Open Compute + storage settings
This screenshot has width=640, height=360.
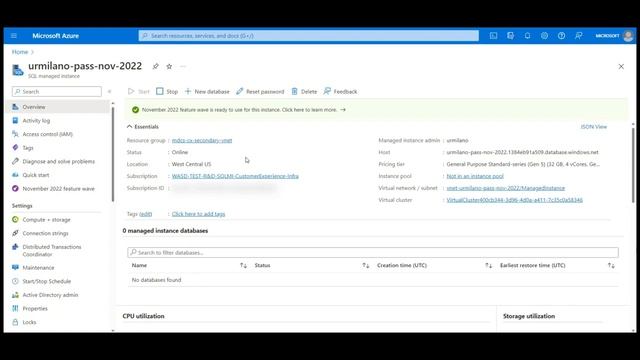click(47, 220)
